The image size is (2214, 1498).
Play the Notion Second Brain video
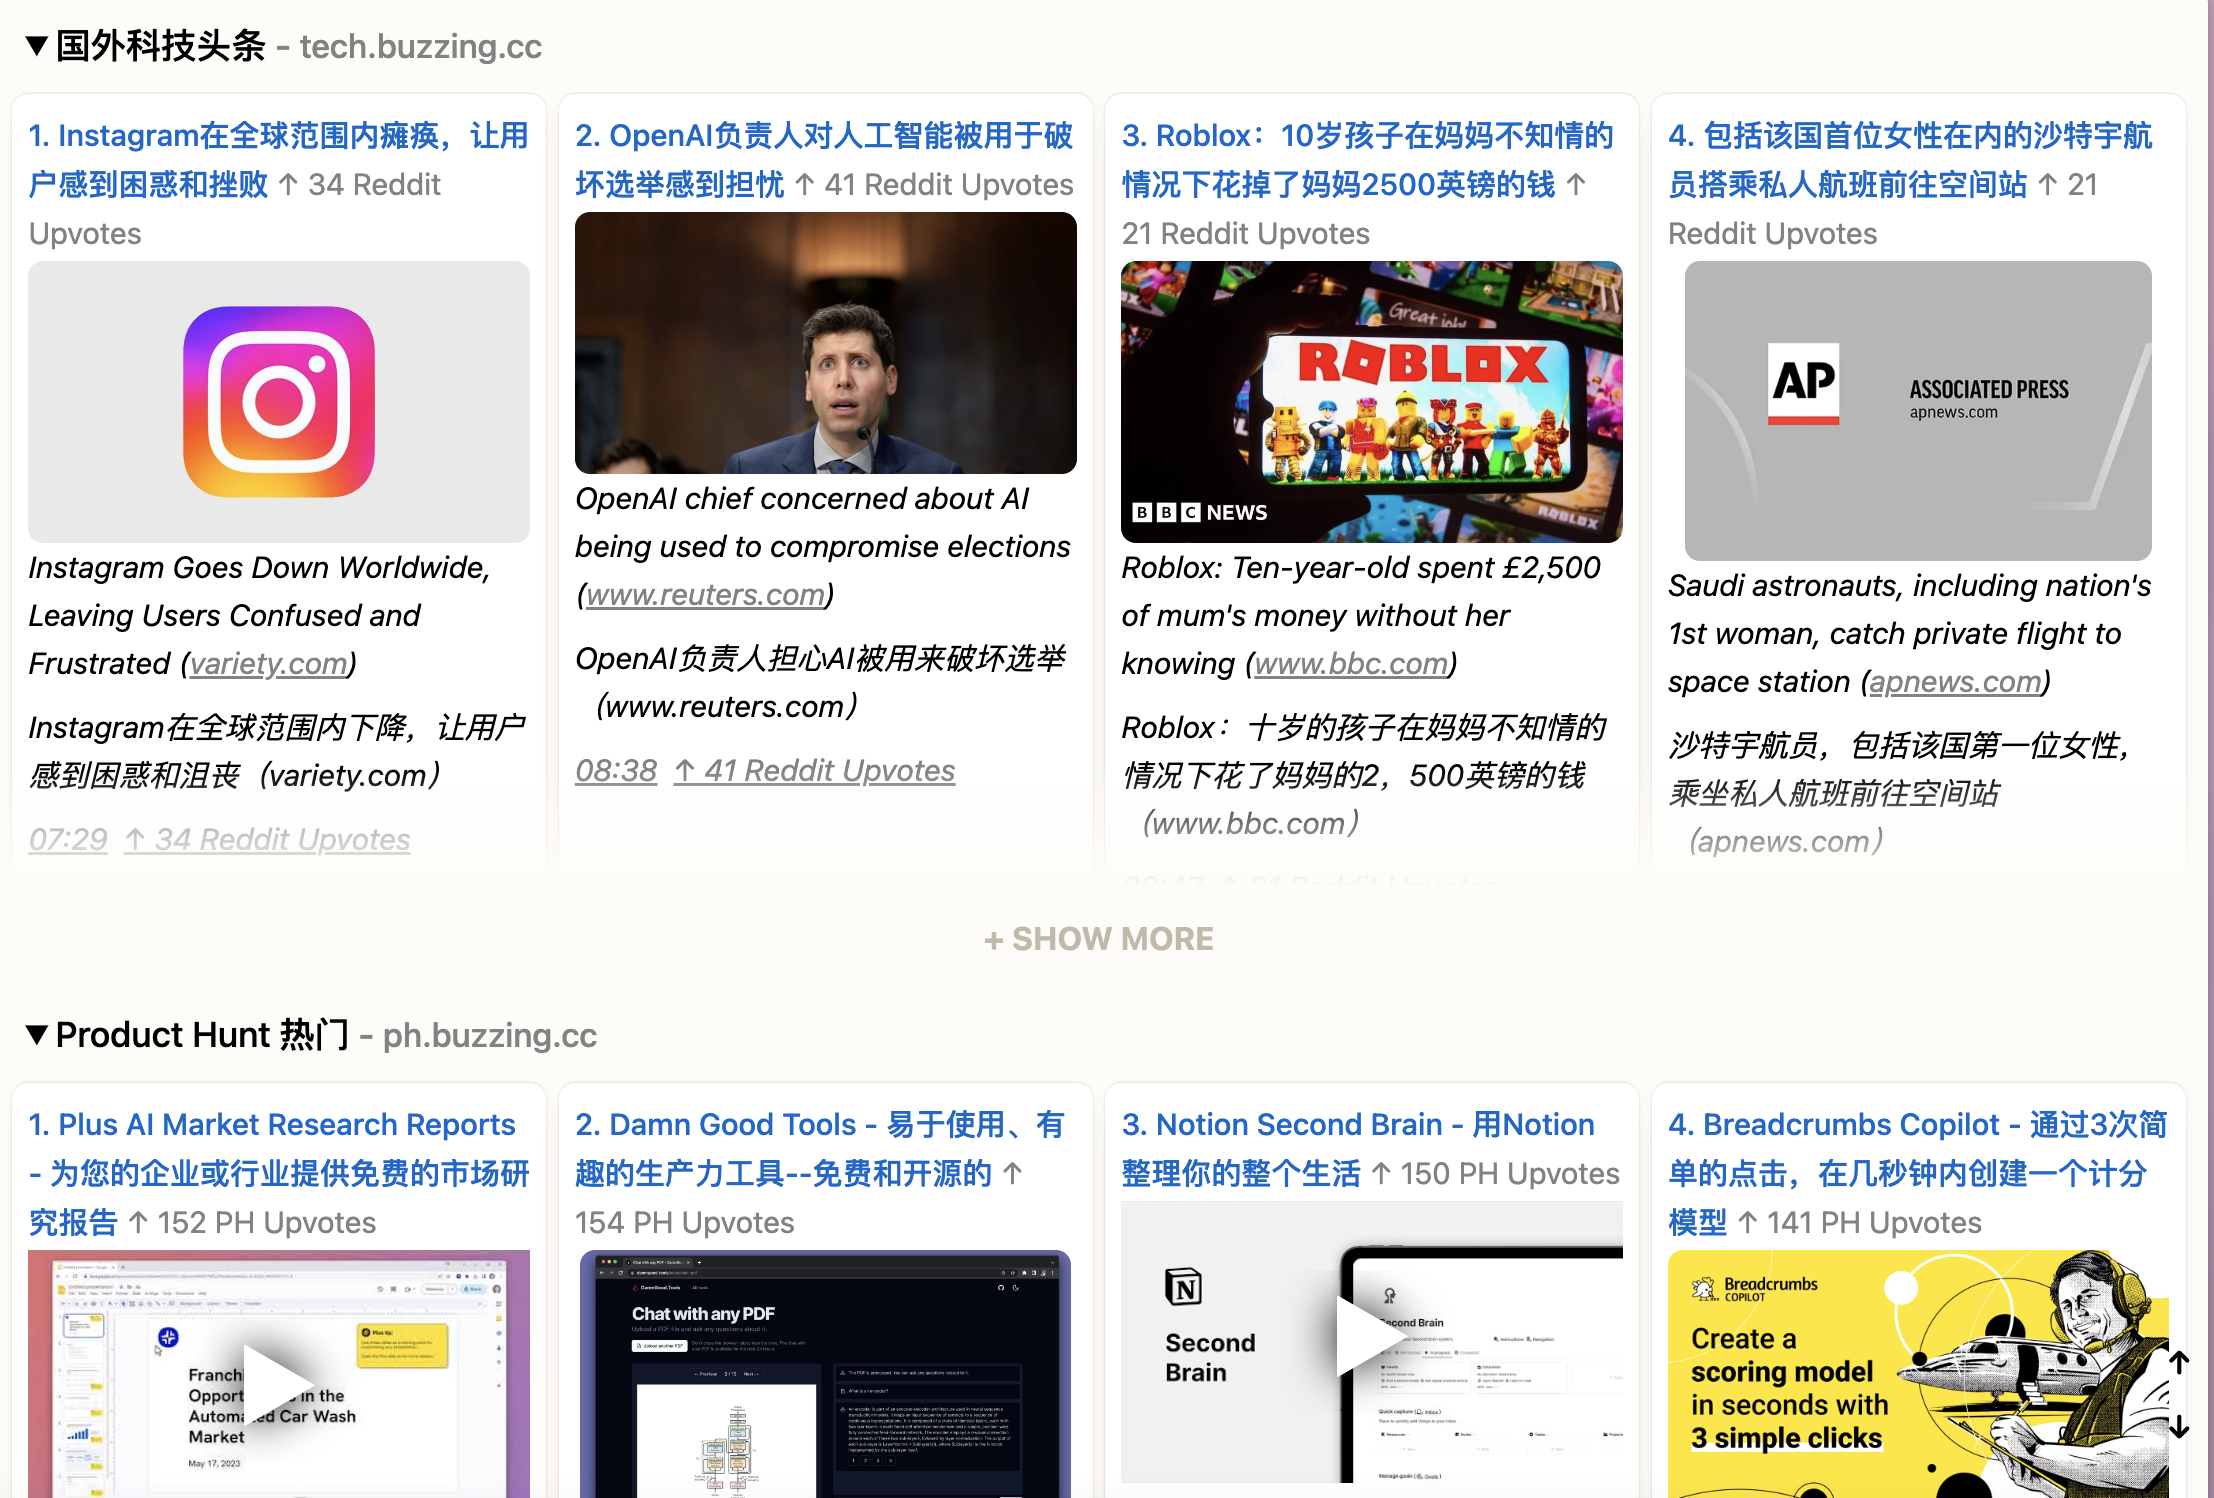(x=1370, y=1336)
